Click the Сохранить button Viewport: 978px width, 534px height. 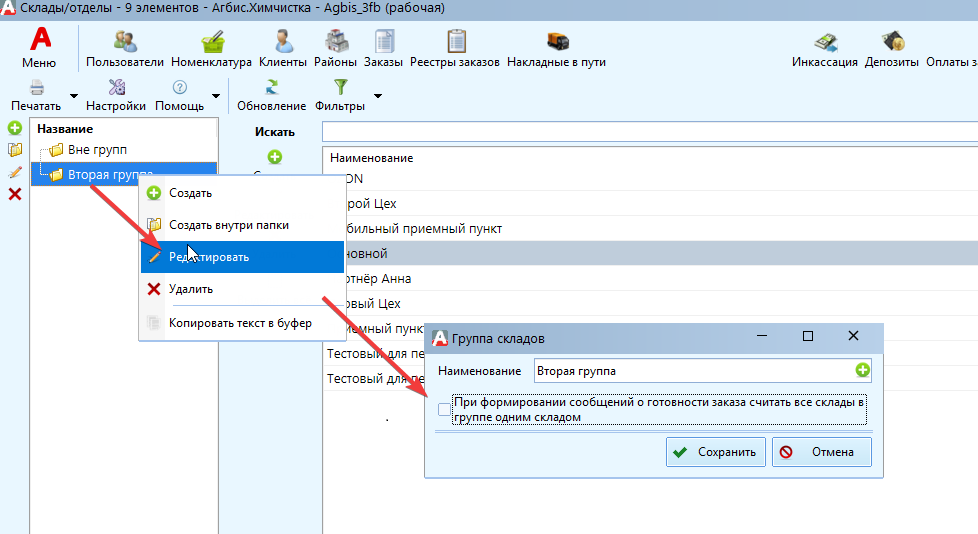coord(716,452)
